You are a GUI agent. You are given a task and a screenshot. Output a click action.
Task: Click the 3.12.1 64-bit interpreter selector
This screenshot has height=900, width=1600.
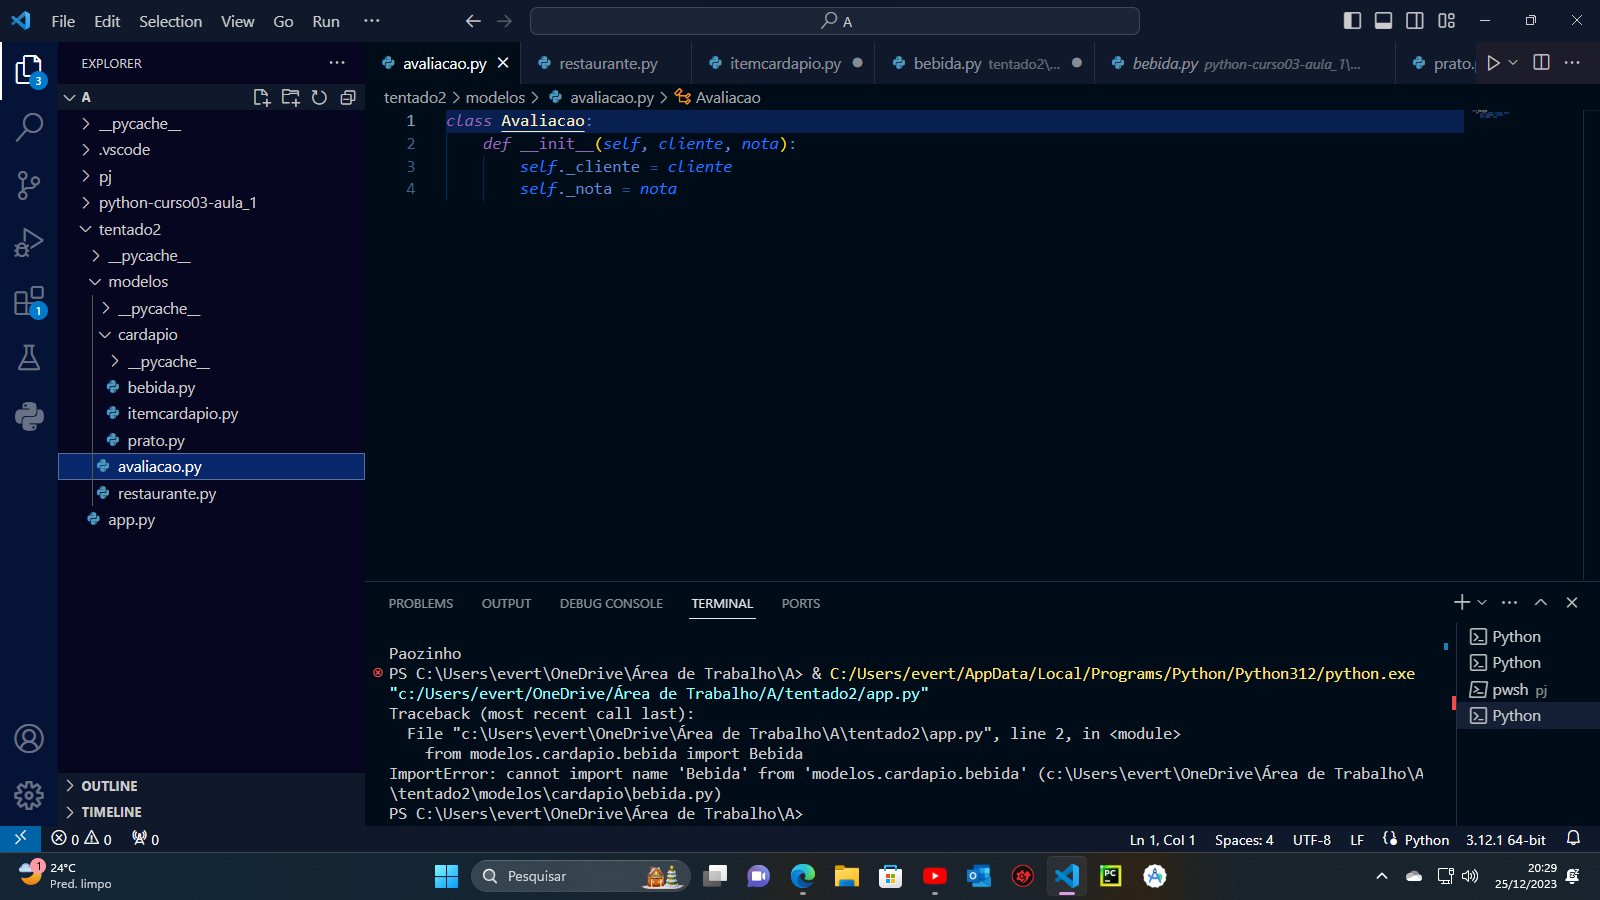[1505, 840]
